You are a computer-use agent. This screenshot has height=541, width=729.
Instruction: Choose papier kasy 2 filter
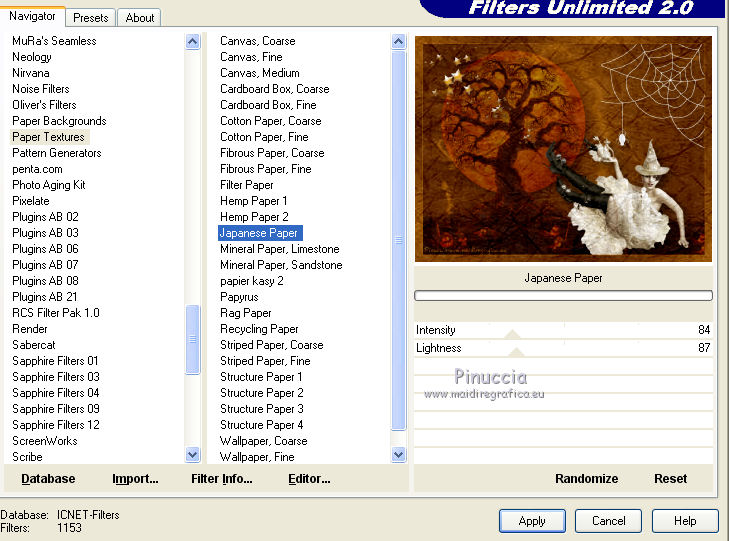(252, 281)
